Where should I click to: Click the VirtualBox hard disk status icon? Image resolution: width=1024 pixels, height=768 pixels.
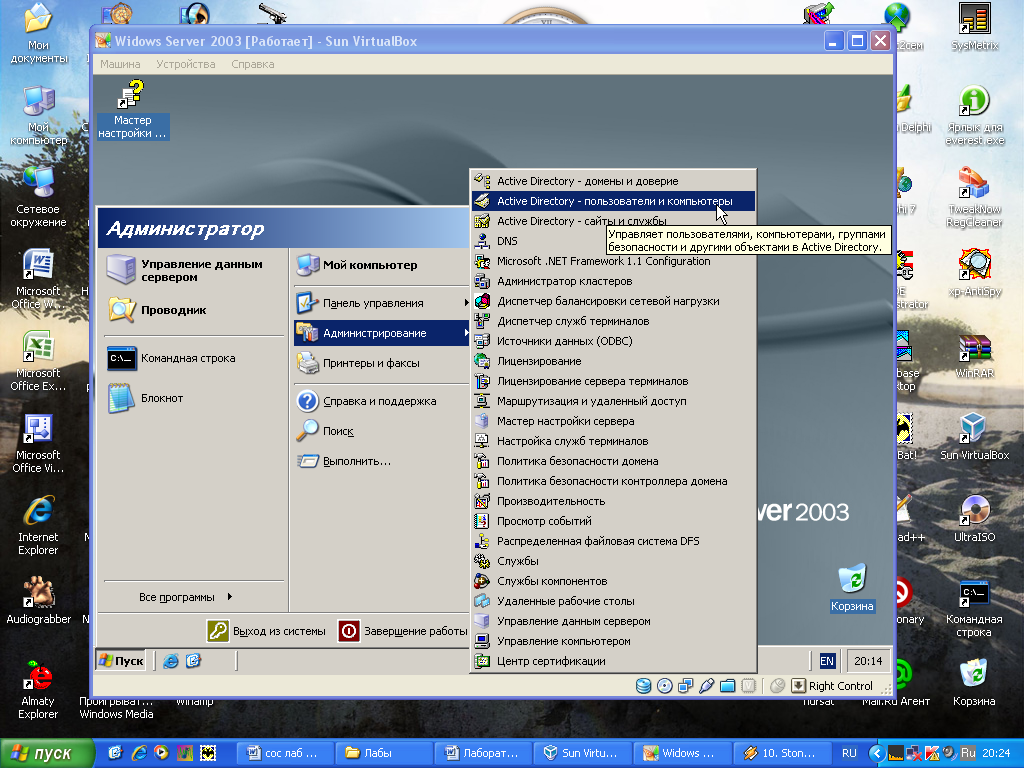[643, 686]
